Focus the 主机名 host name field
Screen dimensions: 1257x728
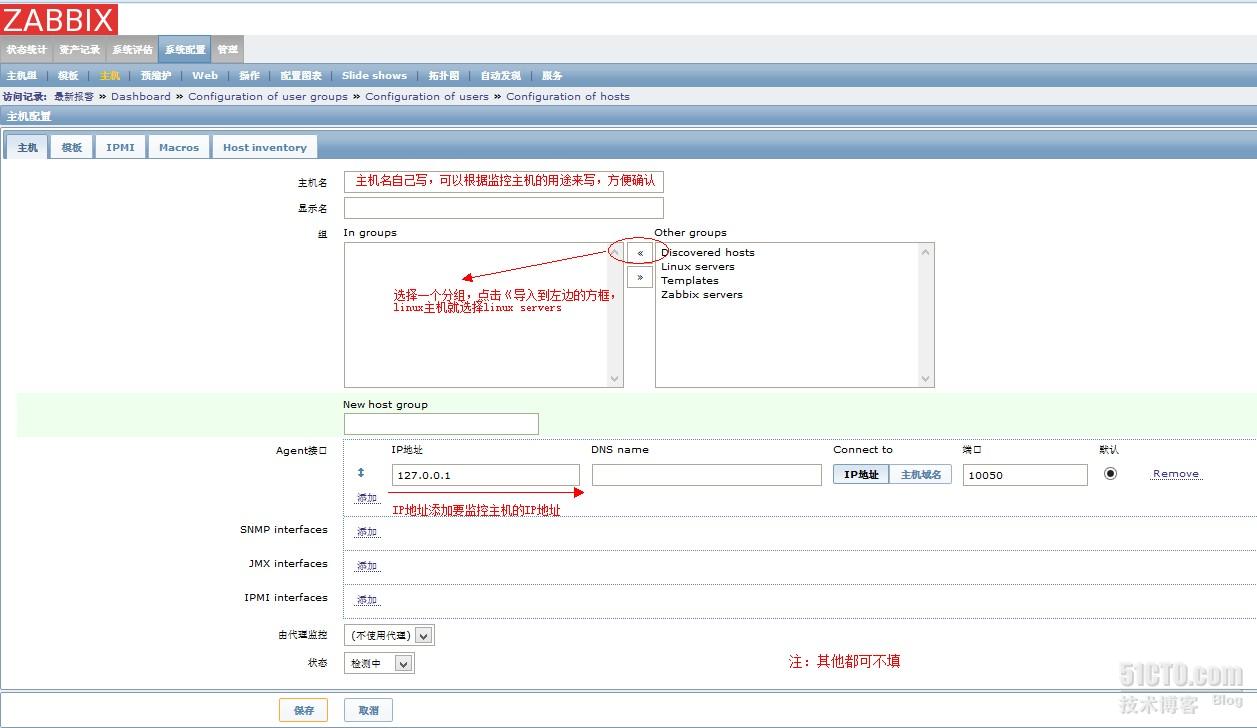click(x=504, y=181)
